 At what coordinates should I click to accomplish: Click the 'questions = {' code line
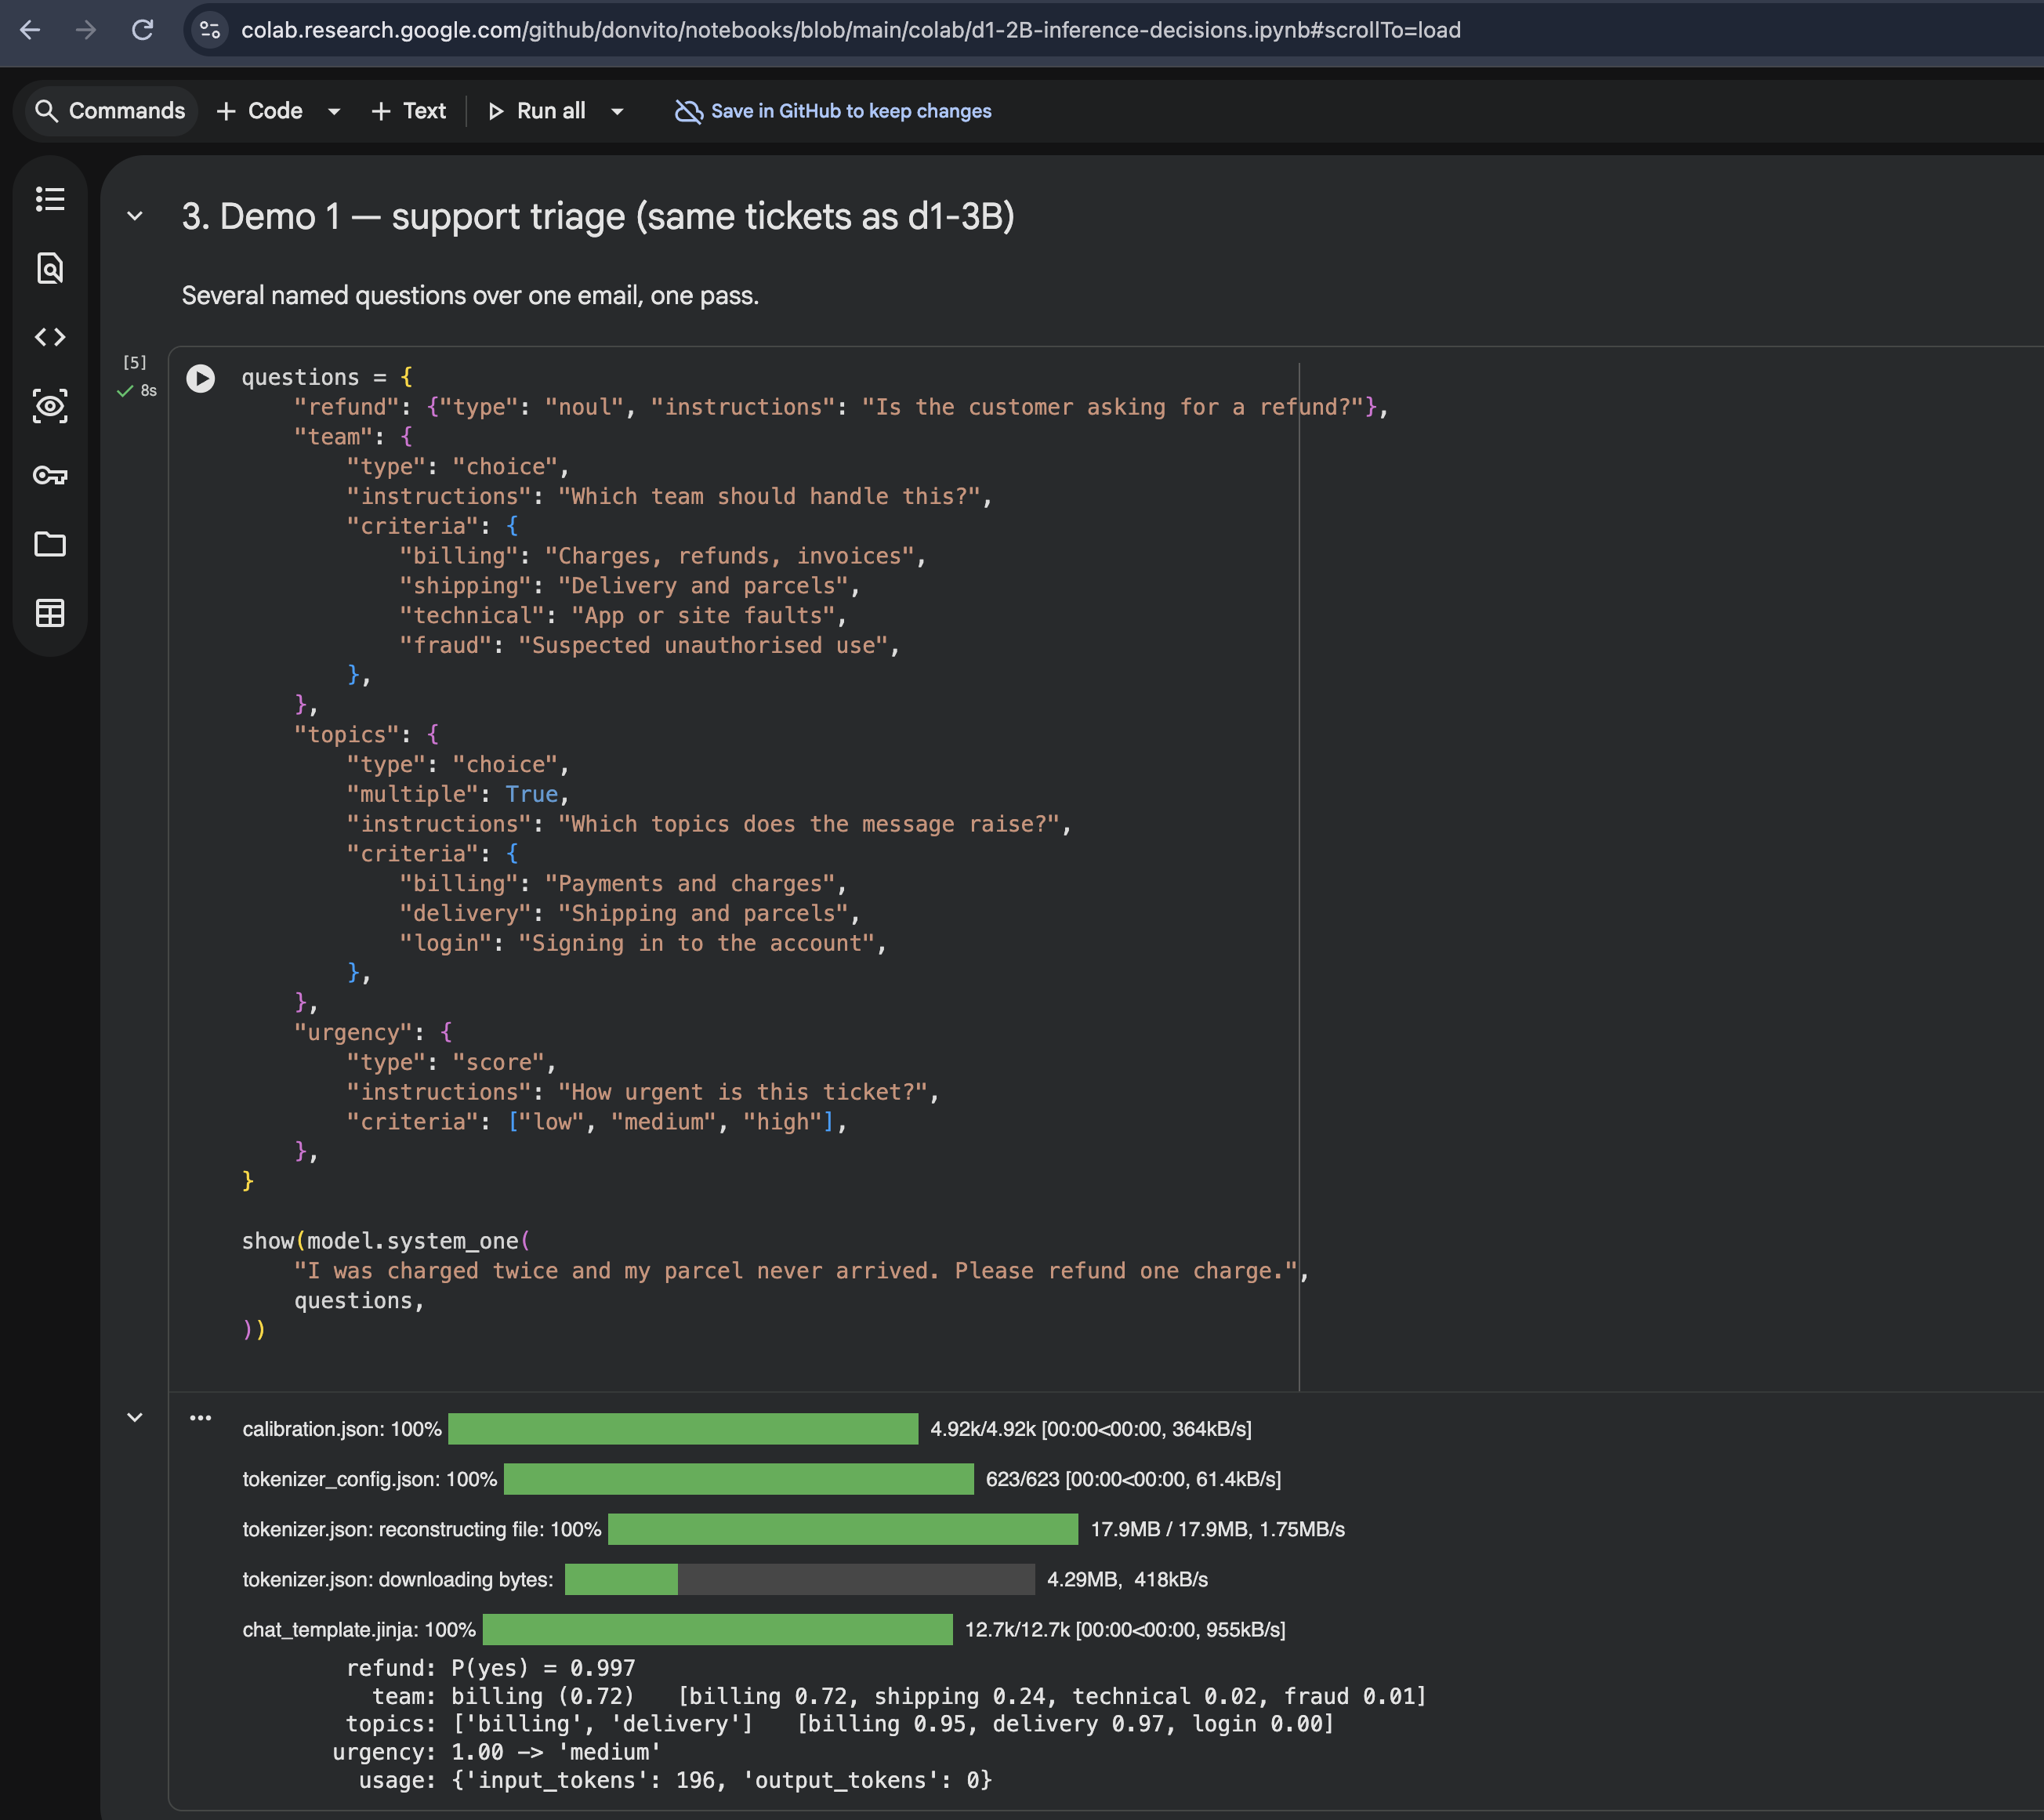coord(327,378)
